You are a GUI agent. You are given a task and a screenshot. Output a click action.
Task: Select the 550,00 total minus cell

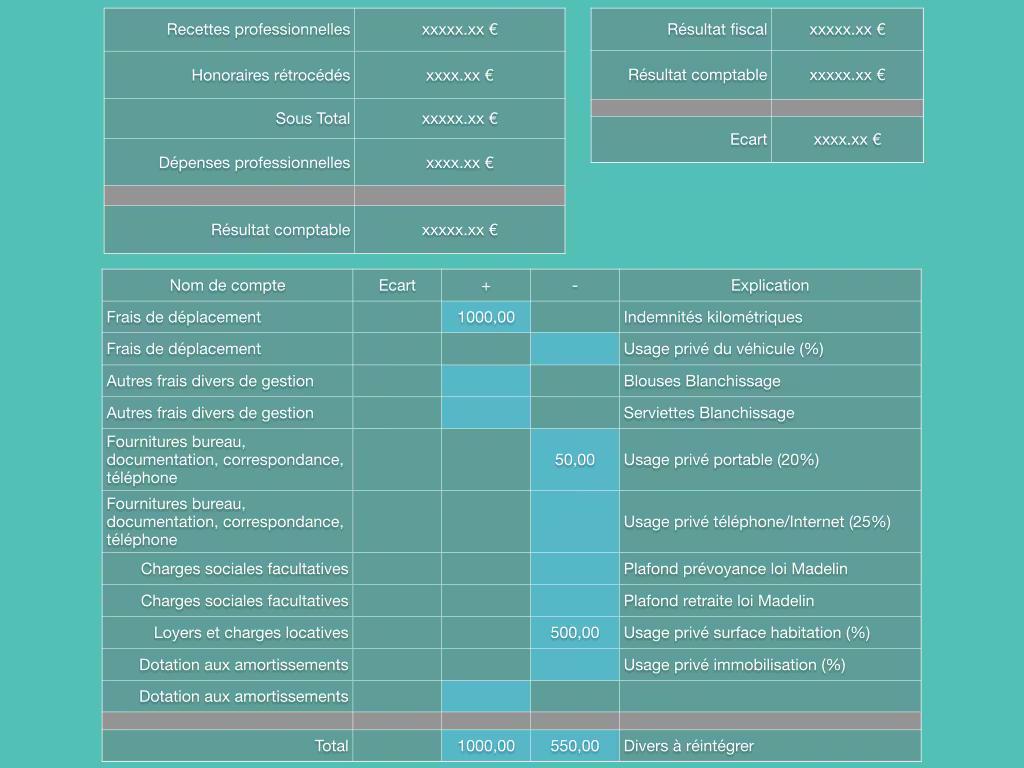[x=575, y=746]
